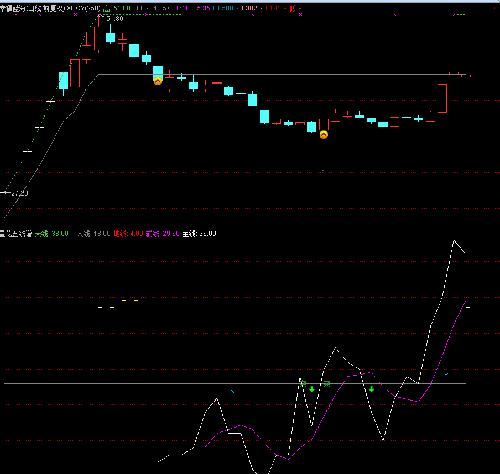Select the gray horizontal line in the price chart
This screenshot has height=474, width=500.
pyautogui.click(x=282, y=75)
